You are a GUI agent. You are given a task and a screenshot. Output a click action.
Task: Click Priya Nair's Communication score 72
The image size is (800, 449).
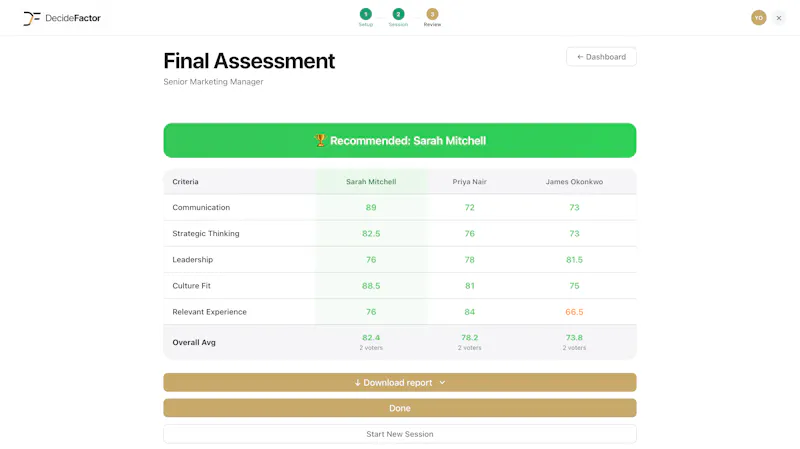click(469, 208)
